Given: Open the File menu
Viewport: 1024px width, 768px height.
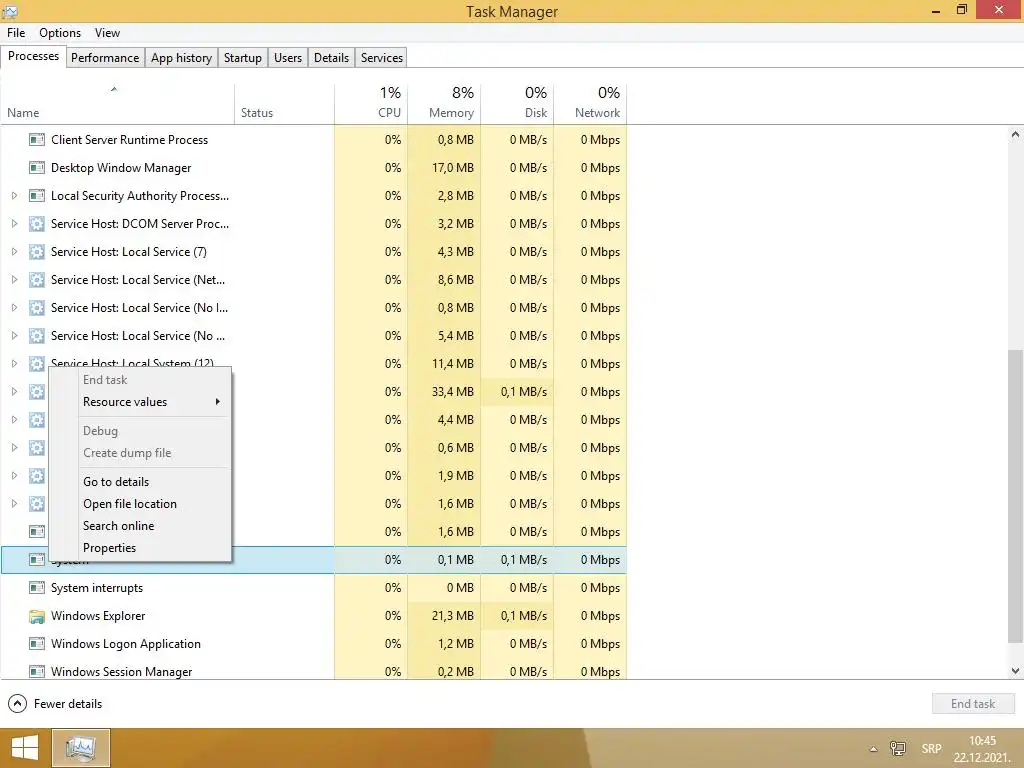Looking at the screenshot, I should (x=16, y=33).
